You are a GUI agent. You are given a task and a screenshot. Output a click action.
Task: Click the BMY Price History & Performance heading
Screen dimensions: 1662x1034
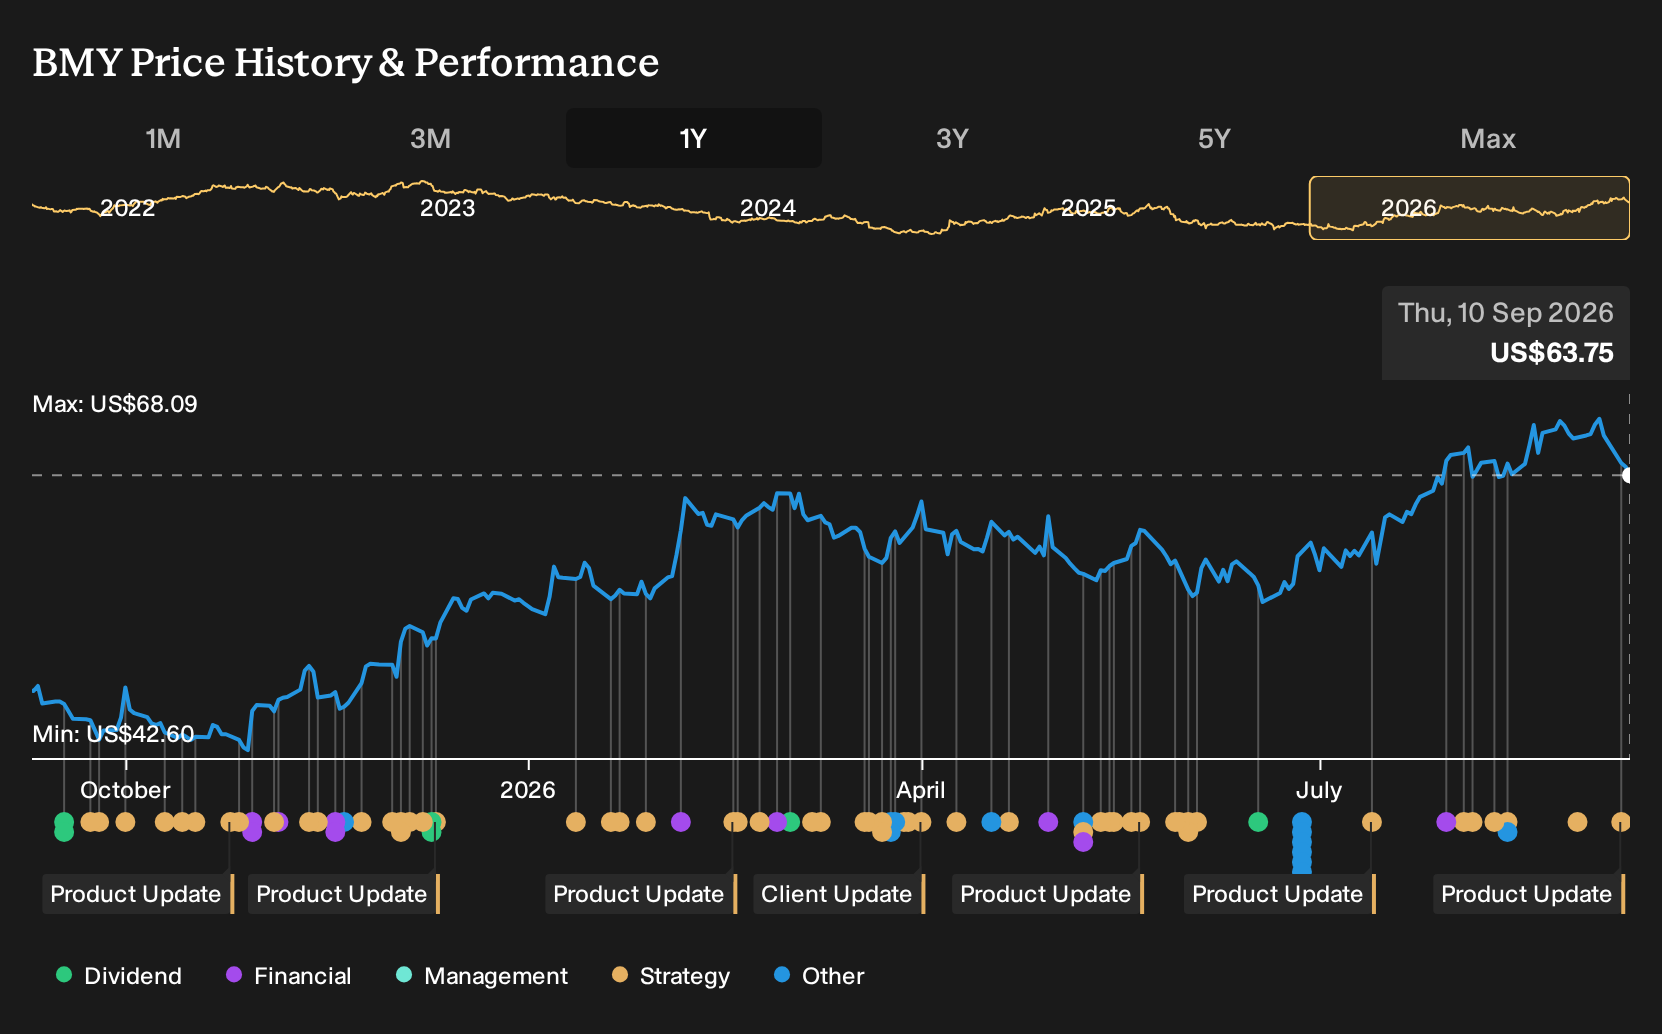tap(346, 62)
